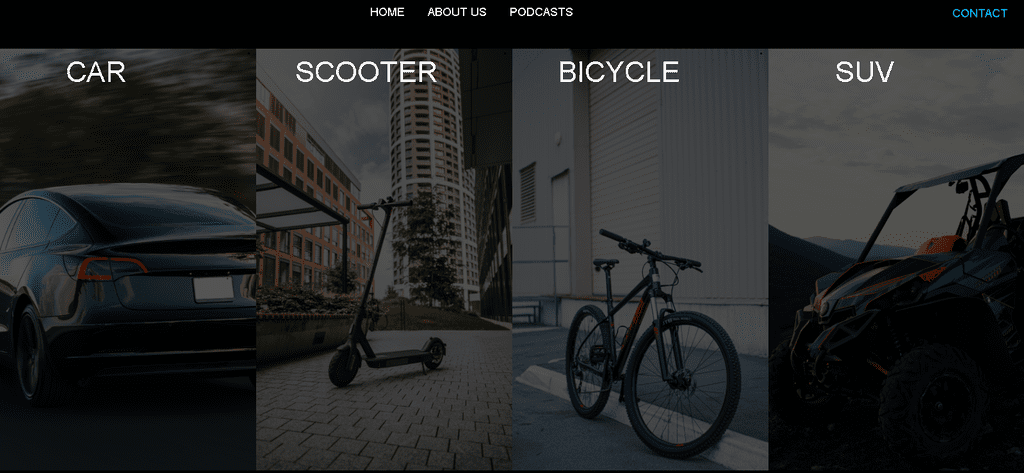Click the bicycle's saddle
Viewport: 1024px width, 473px height.
(x=605, y=263)
